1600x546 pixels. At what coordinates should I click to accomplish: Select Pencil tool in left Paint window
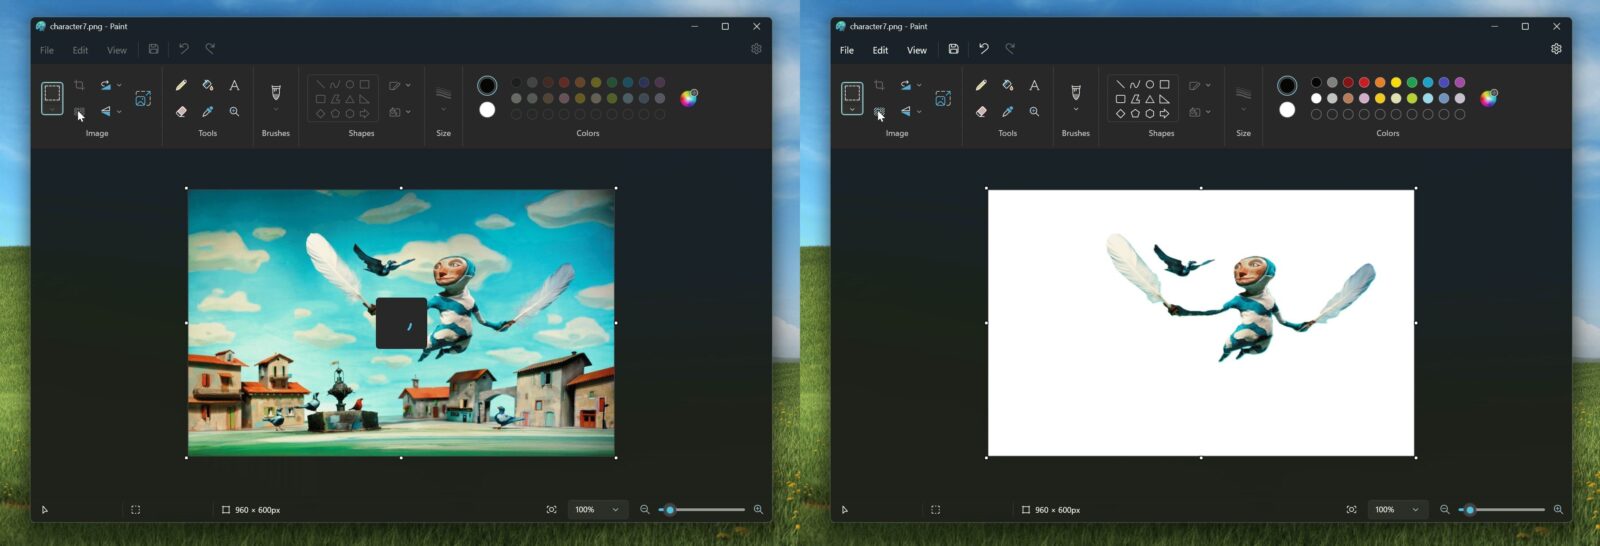(181, 86)
